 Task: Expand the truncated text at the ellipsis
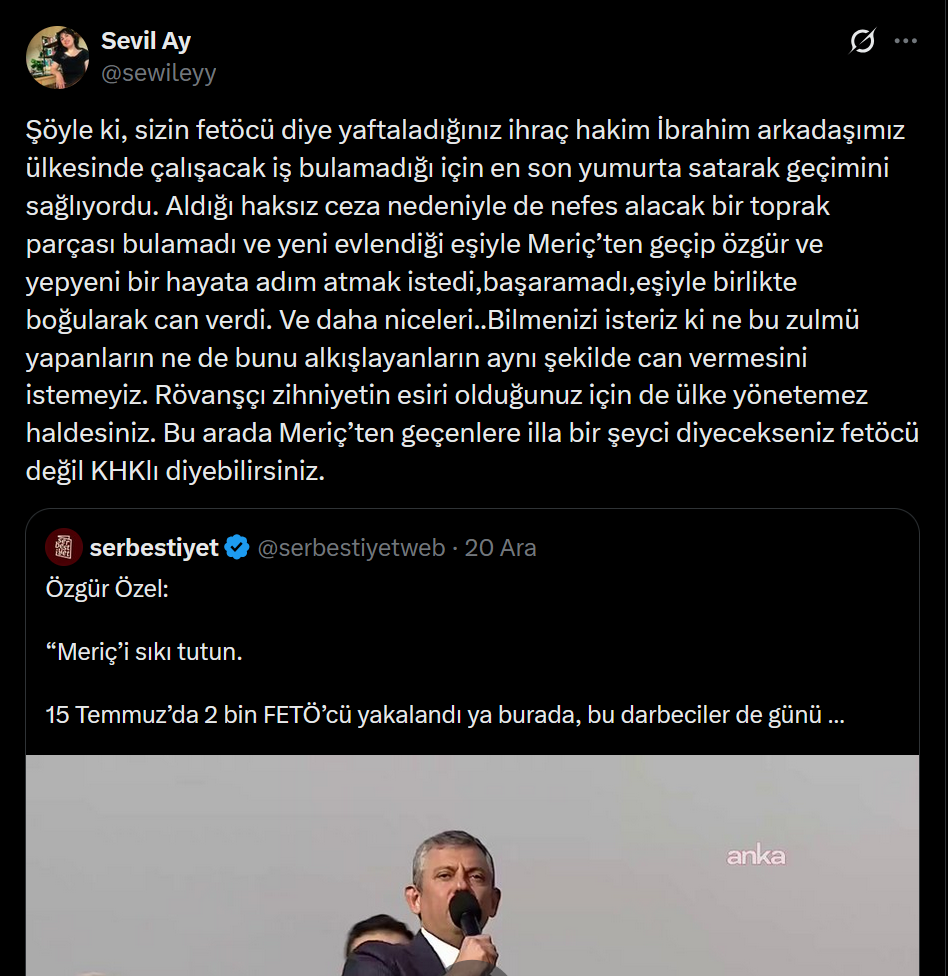pos(837,717)
